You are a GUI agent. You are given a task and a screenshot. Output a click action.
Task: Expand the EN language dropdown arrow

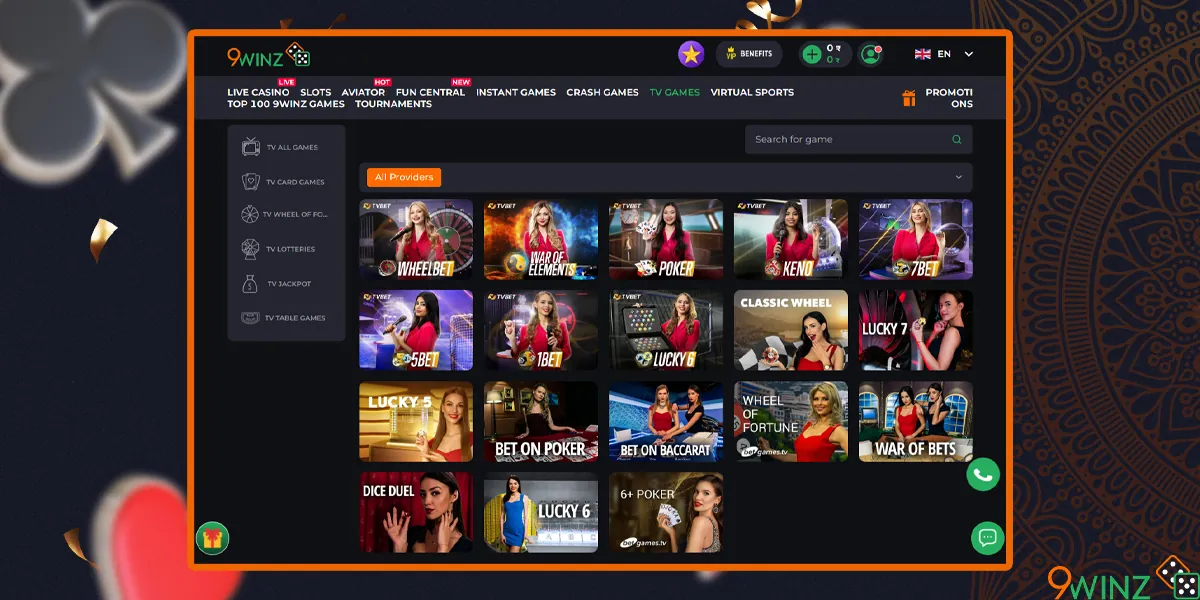click(968, 54)
